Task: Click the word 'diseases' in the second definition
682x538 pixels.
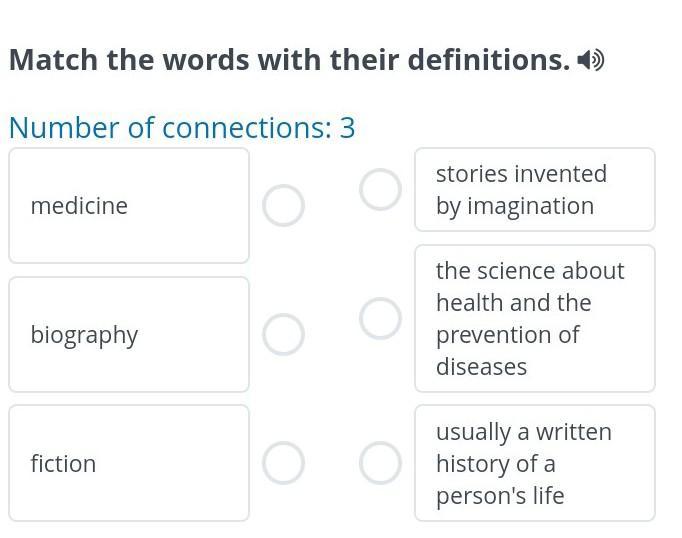Action: (x=481, y=367)
